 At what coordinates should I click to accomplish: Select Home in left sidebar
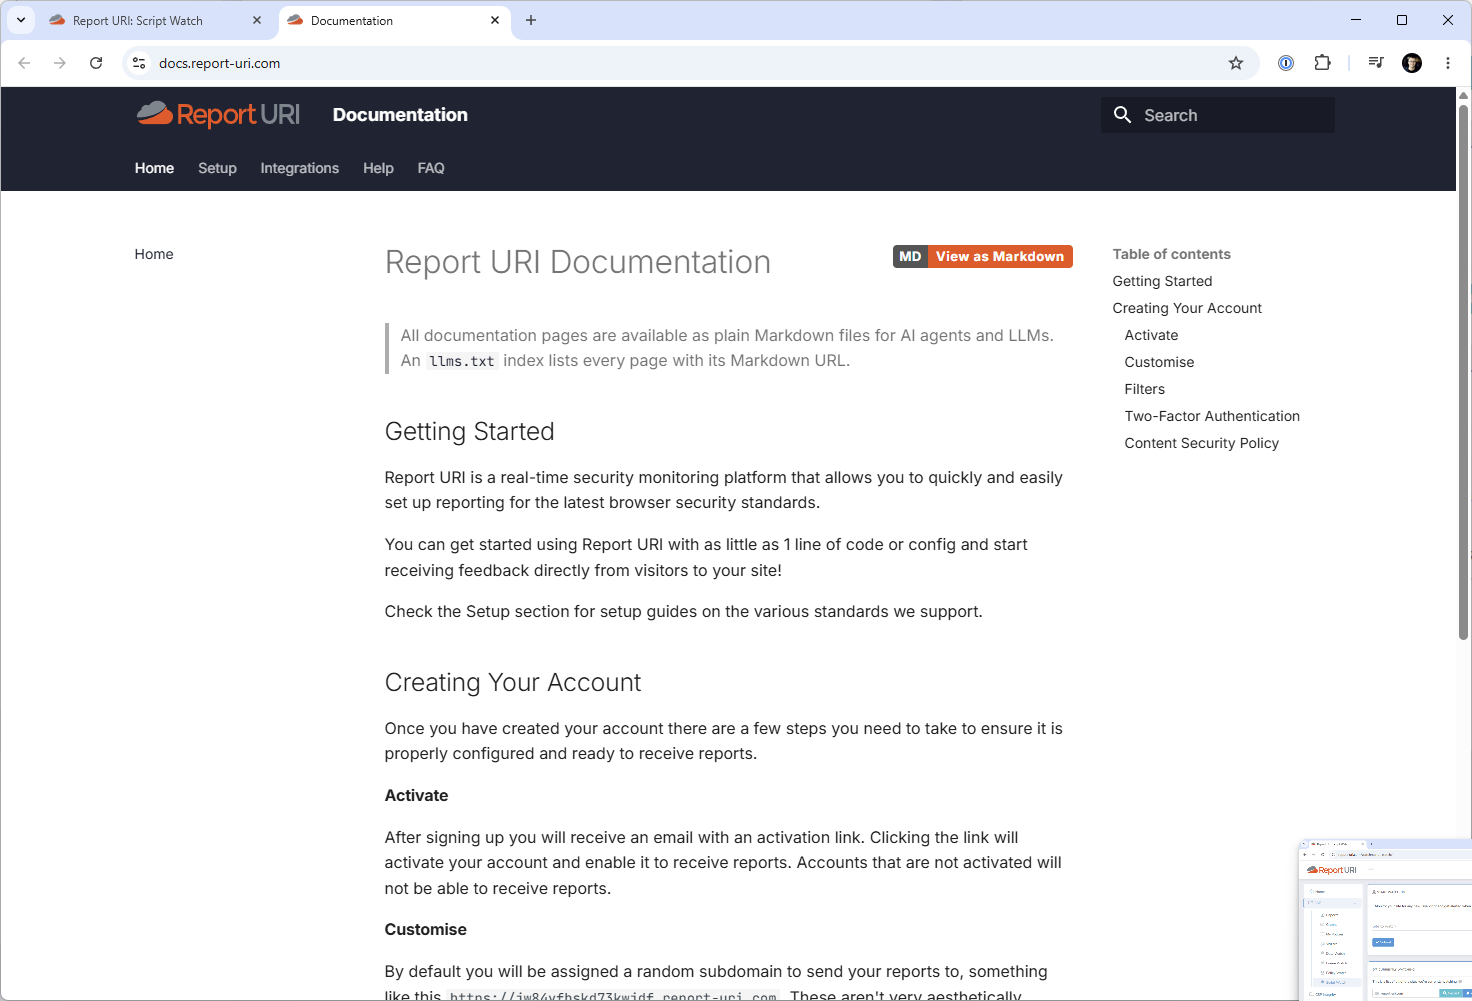click(154, 254)
